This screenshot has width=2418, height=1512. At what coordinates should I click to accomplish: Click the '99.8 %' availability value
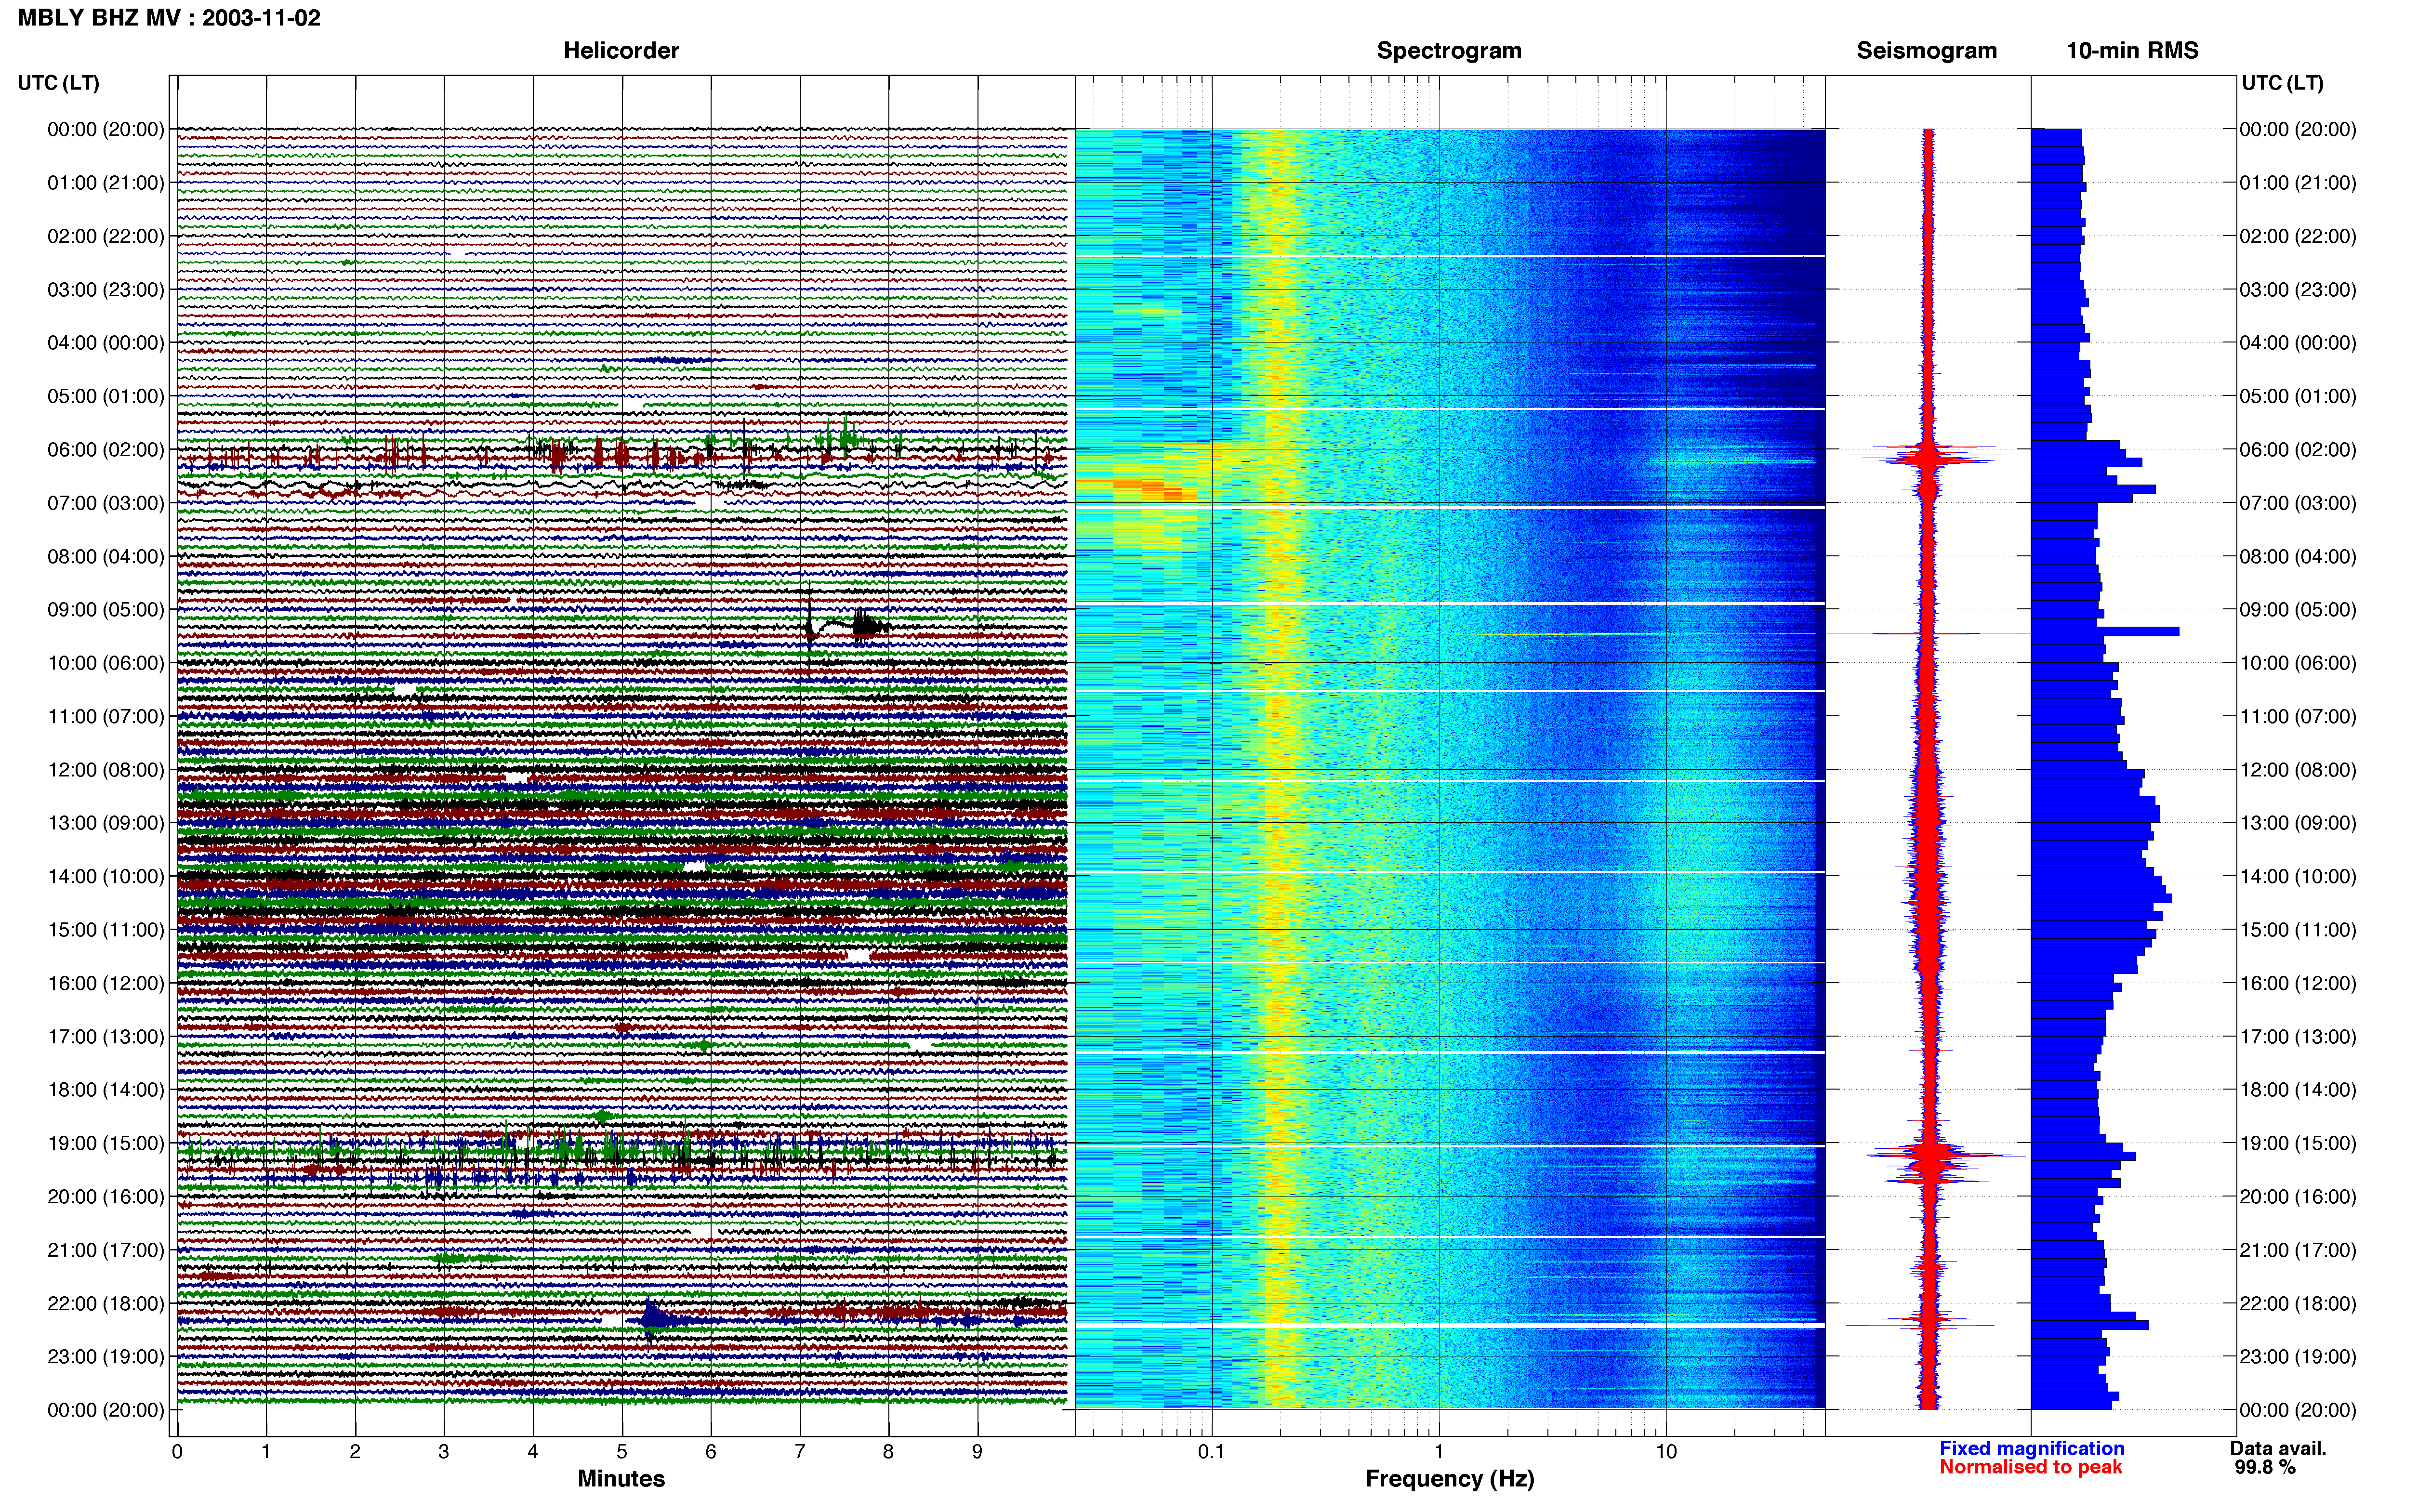pyautogui.click(x=2265, y=1467)
